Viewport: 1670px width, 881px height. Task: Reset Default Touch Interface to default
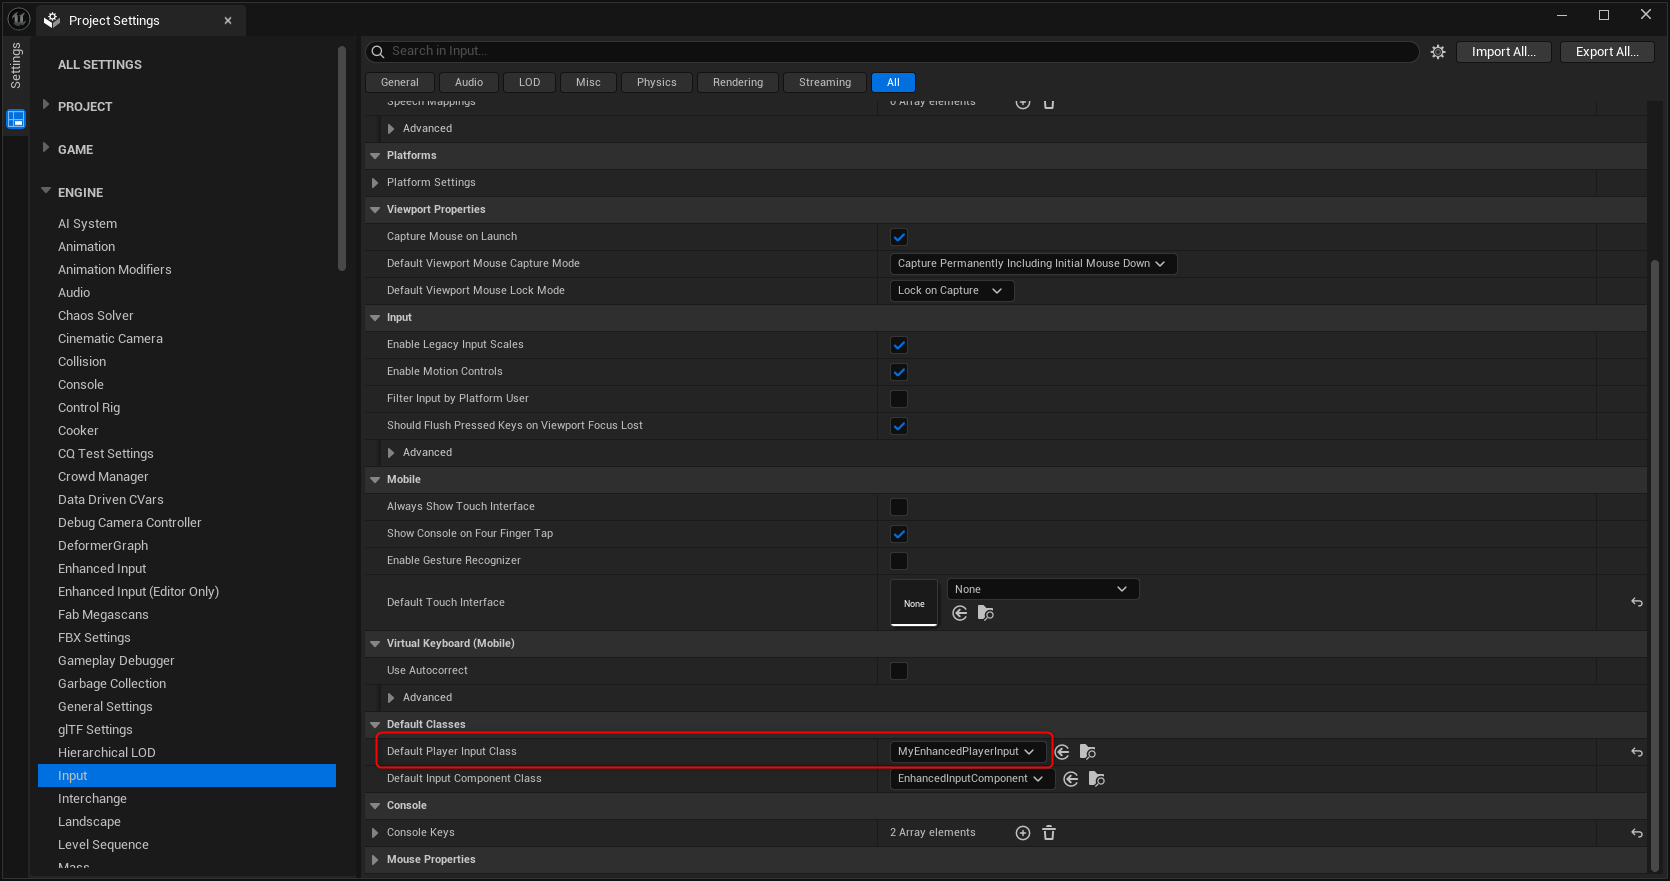click(x=1637, y=602)
